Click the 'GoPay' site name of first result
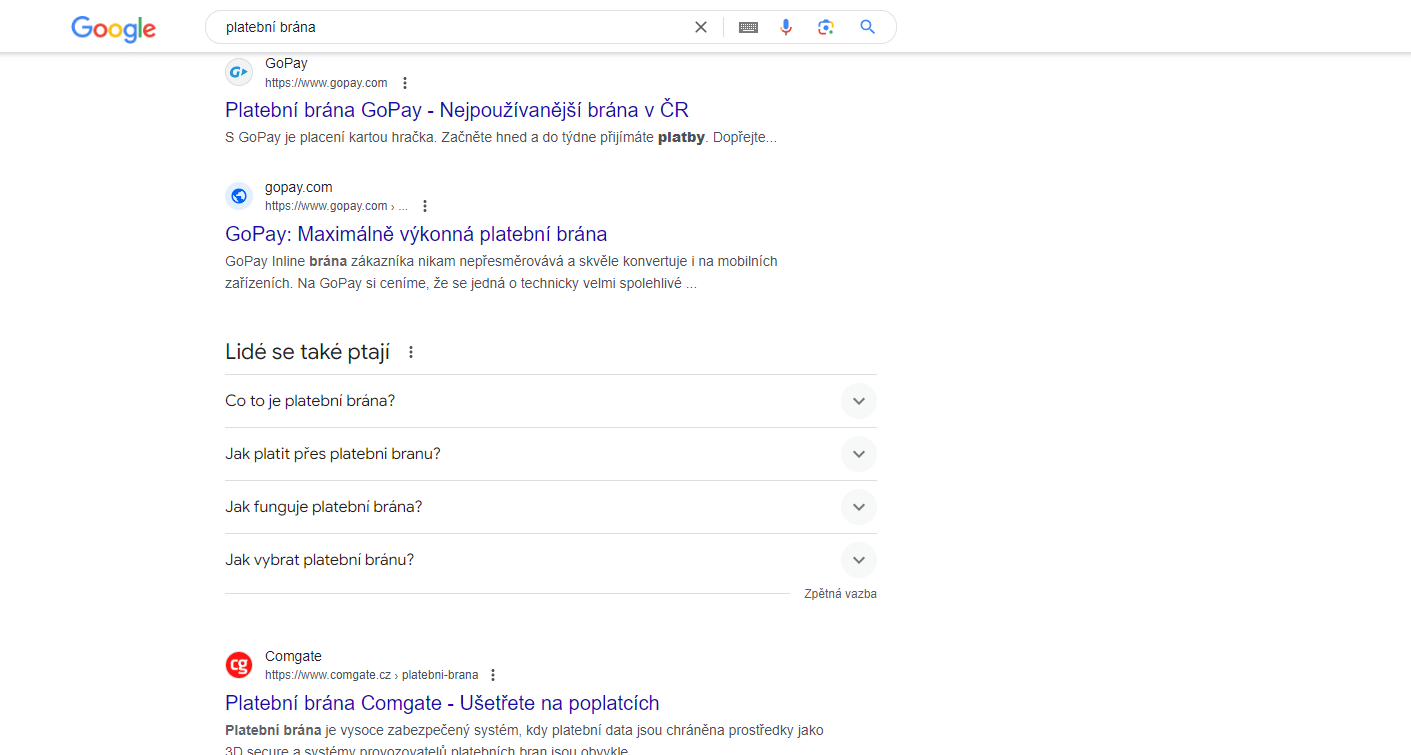 tap(286, 63)
